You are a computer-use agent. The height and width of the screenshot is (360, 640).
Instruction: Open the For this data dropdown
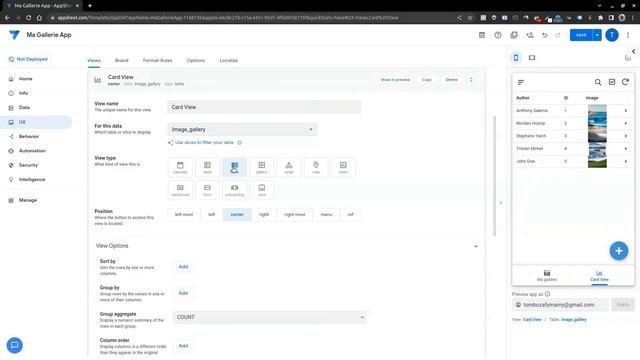tap(242, 129)
